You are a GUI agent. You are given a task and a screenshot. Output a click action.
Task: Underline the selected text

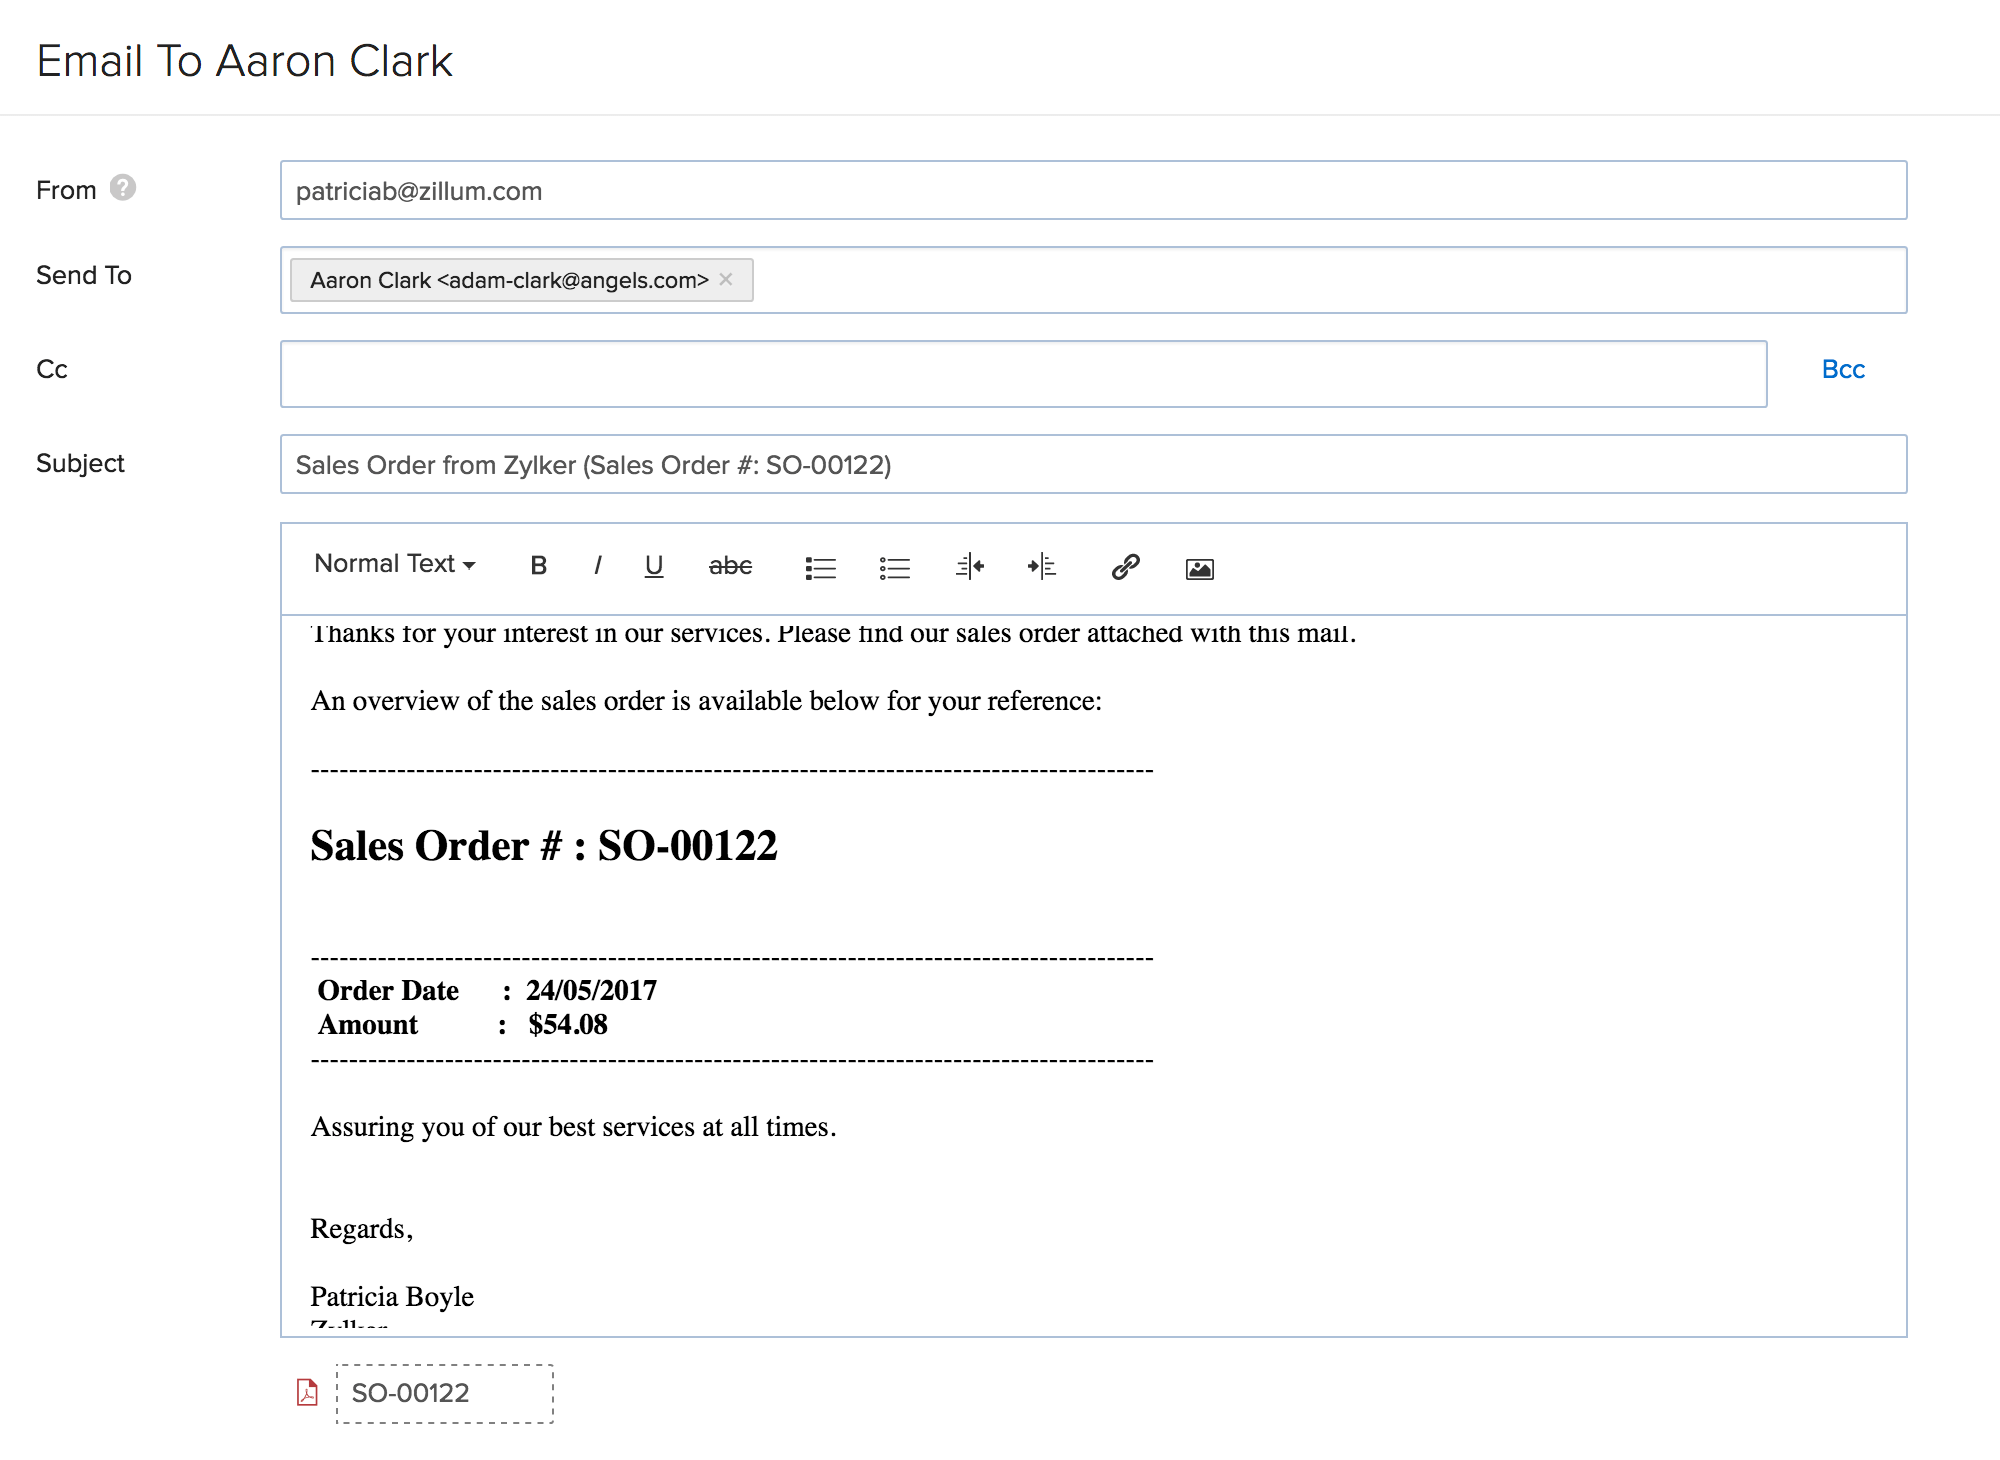(x=655, y=566)
